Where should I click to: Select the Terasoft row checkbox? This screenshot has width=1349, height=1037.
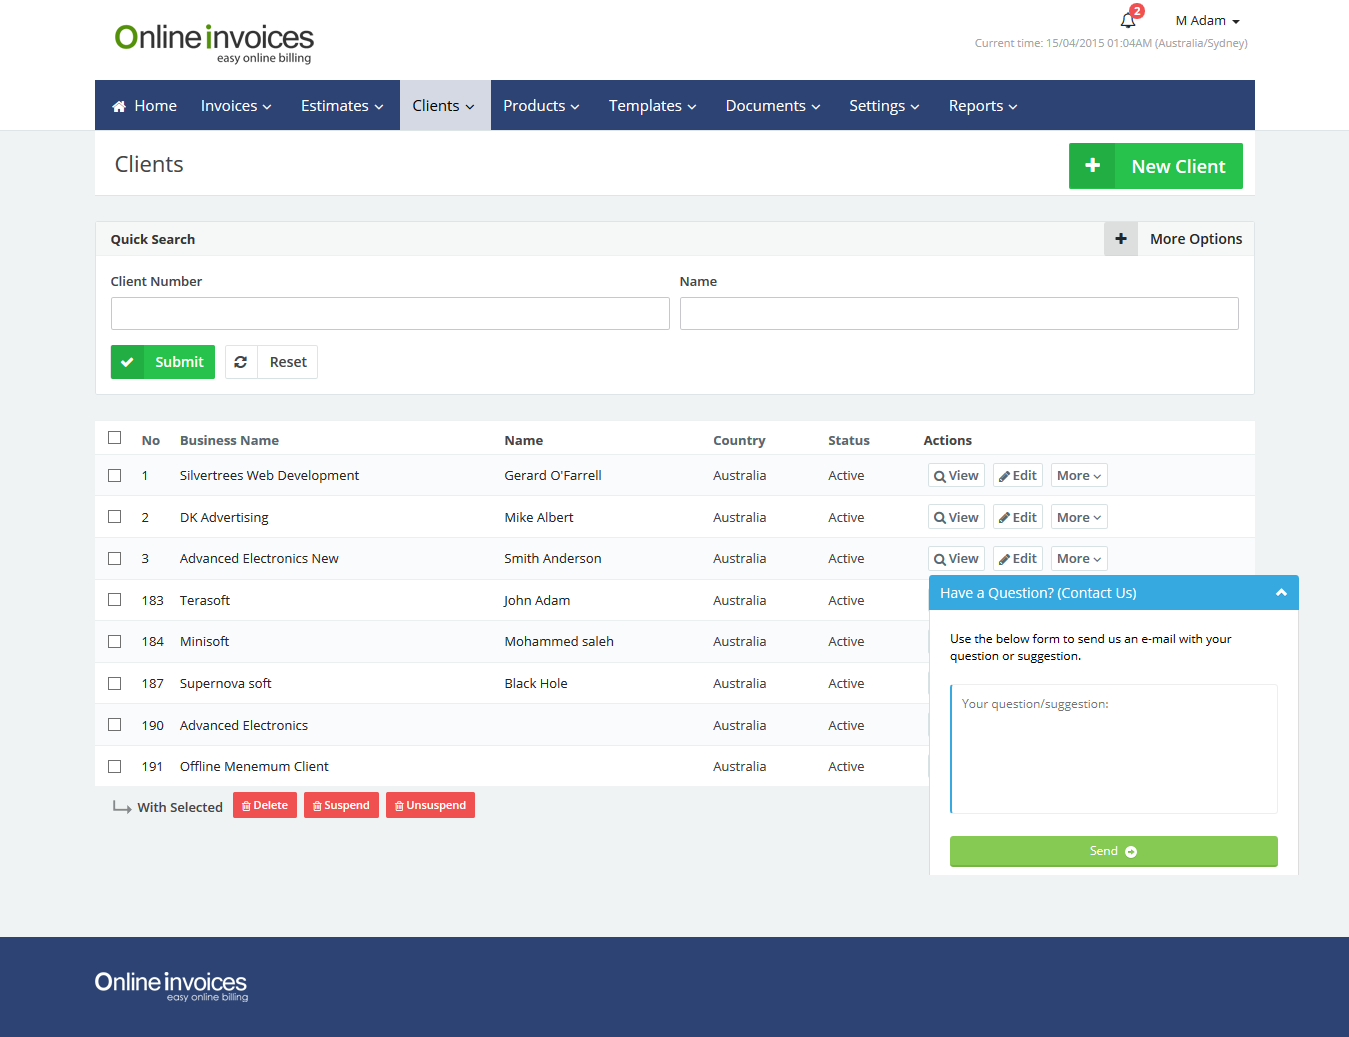pos(115,600)
